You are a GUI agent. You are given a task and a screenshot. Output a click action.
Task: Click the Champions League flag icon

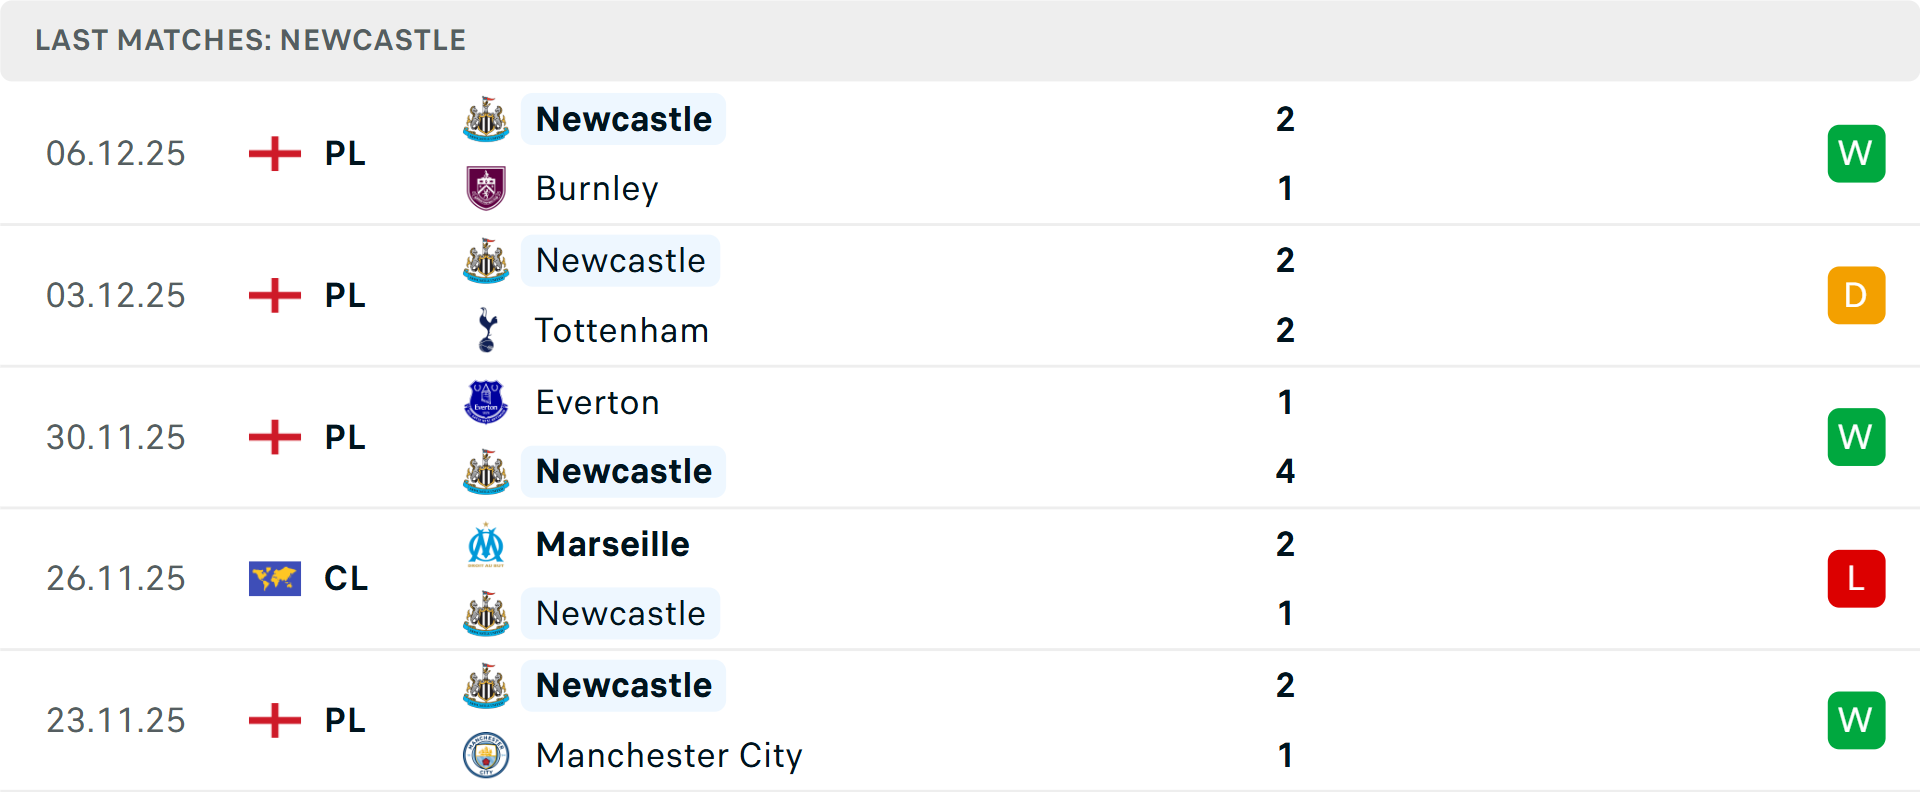click(x=275, y=578)
